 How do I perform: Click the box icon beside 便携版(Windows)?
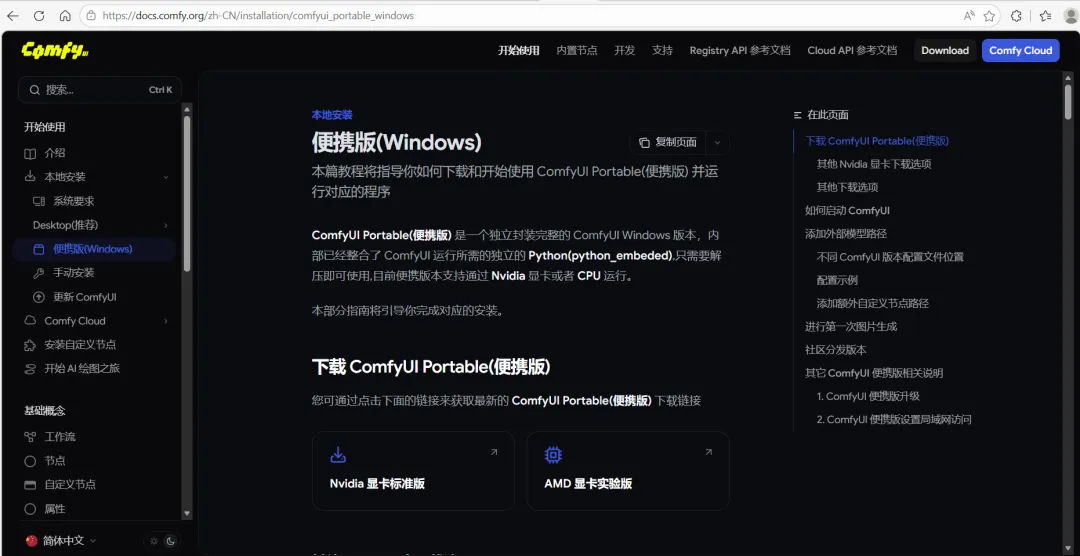coord(39,249)
